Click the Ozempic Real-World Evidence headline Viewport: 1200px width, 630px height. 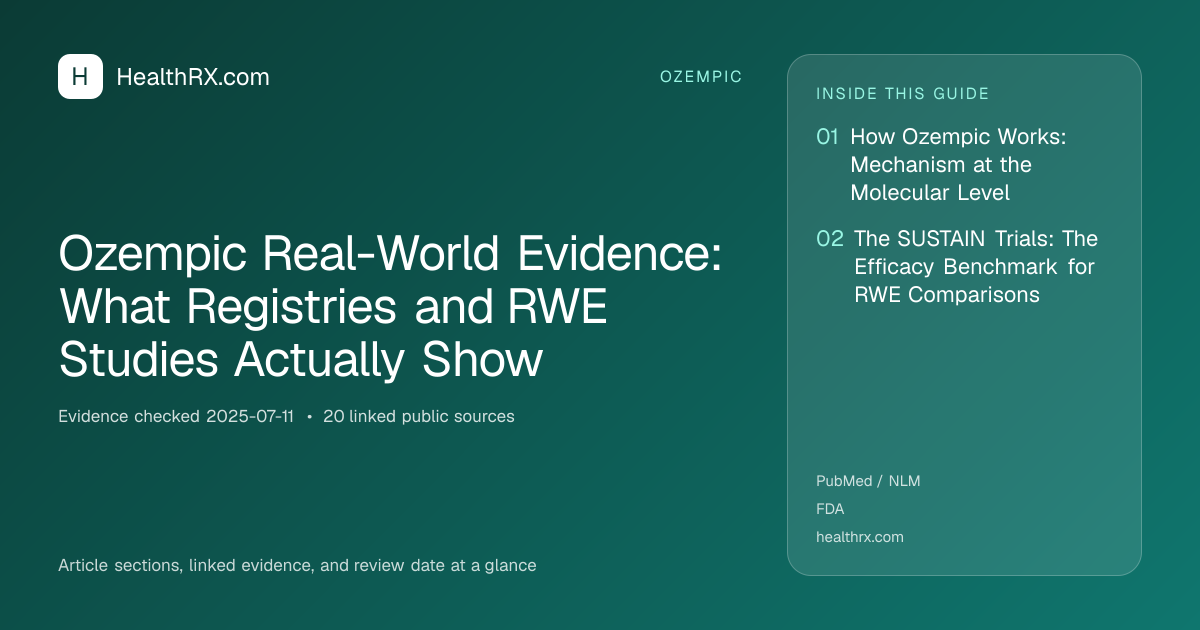[391, 308]
